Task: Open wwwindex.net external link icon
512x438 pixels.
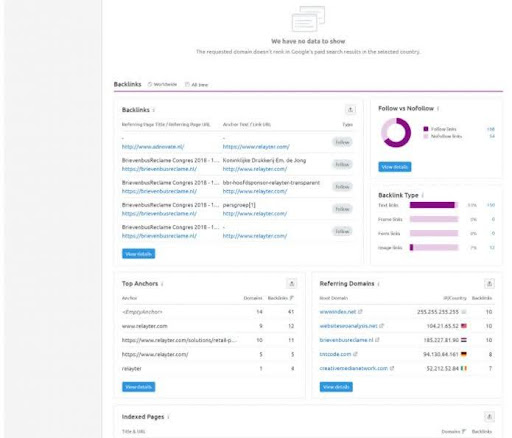Action: 360,312
